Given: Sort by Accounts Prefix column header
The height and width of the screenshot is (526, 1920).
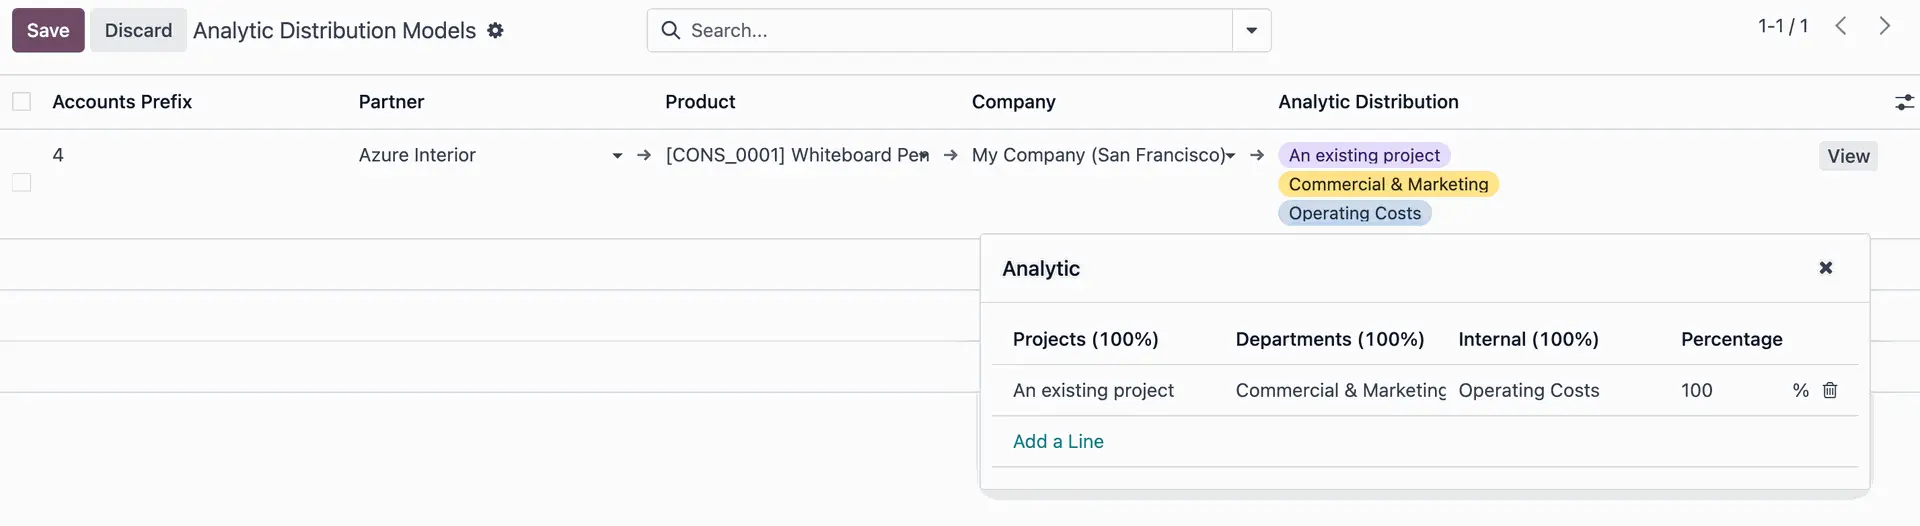Looking at the screenshot, I should pos(122,102).
